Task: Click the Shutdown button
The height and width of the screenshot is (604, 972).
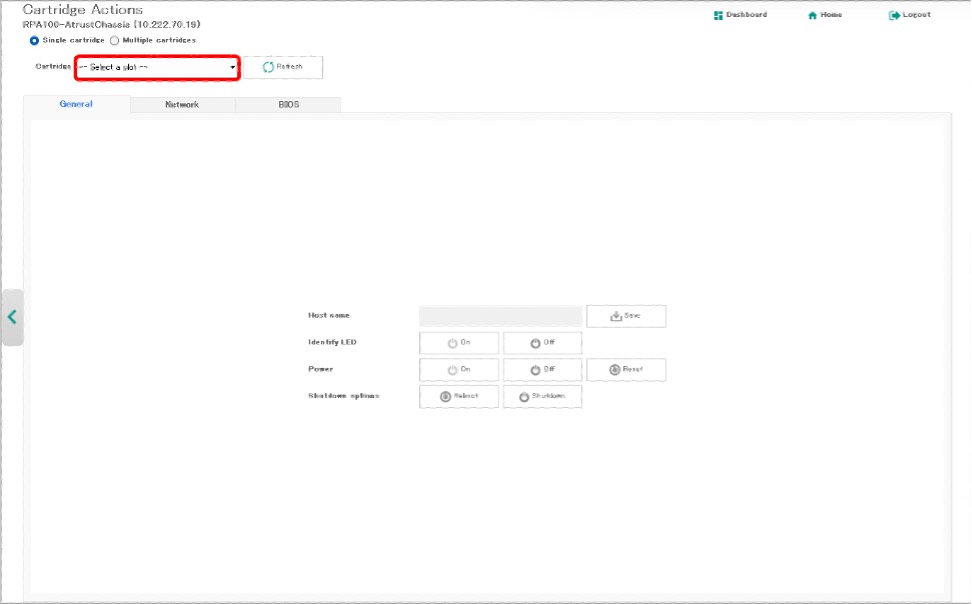Action: point(542,396)
